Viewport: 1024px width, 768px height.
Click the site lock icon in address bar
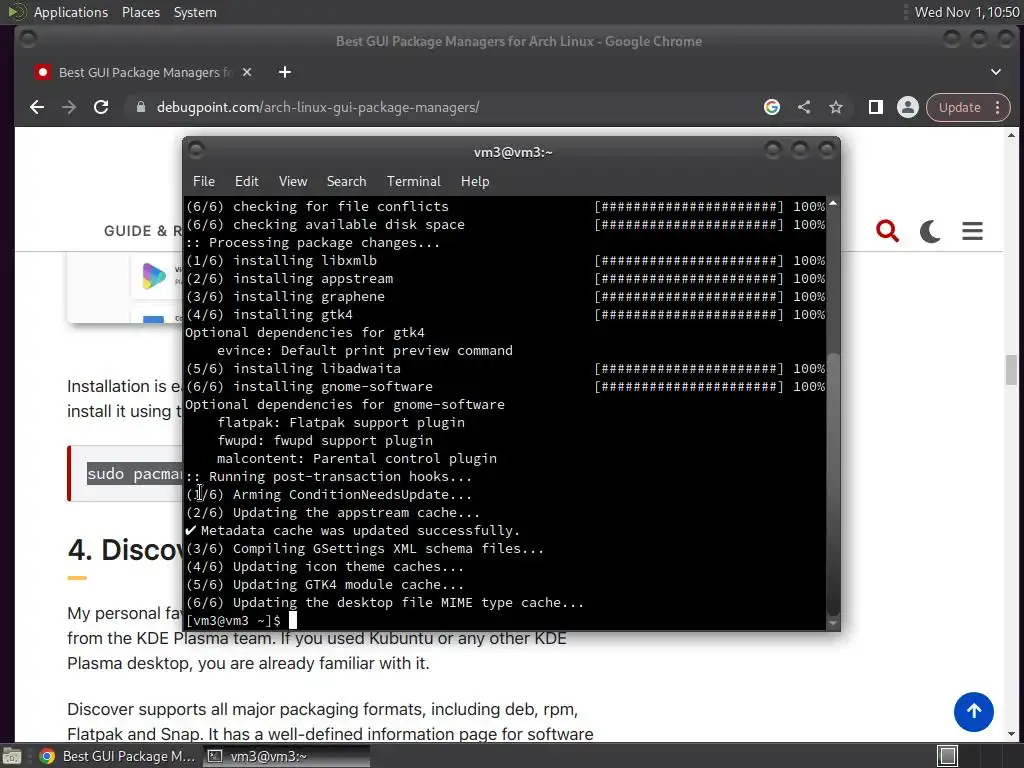tap(140, 107)
